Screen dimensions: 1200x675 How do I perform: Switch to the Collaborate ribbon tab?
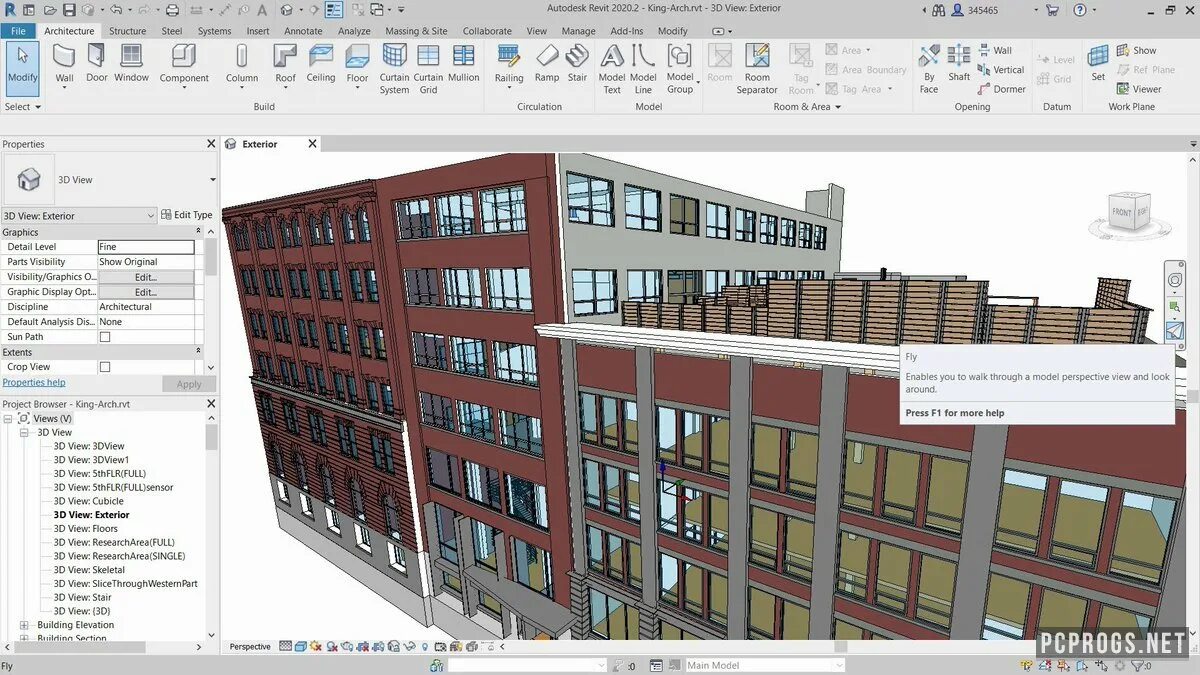point(487,31)
